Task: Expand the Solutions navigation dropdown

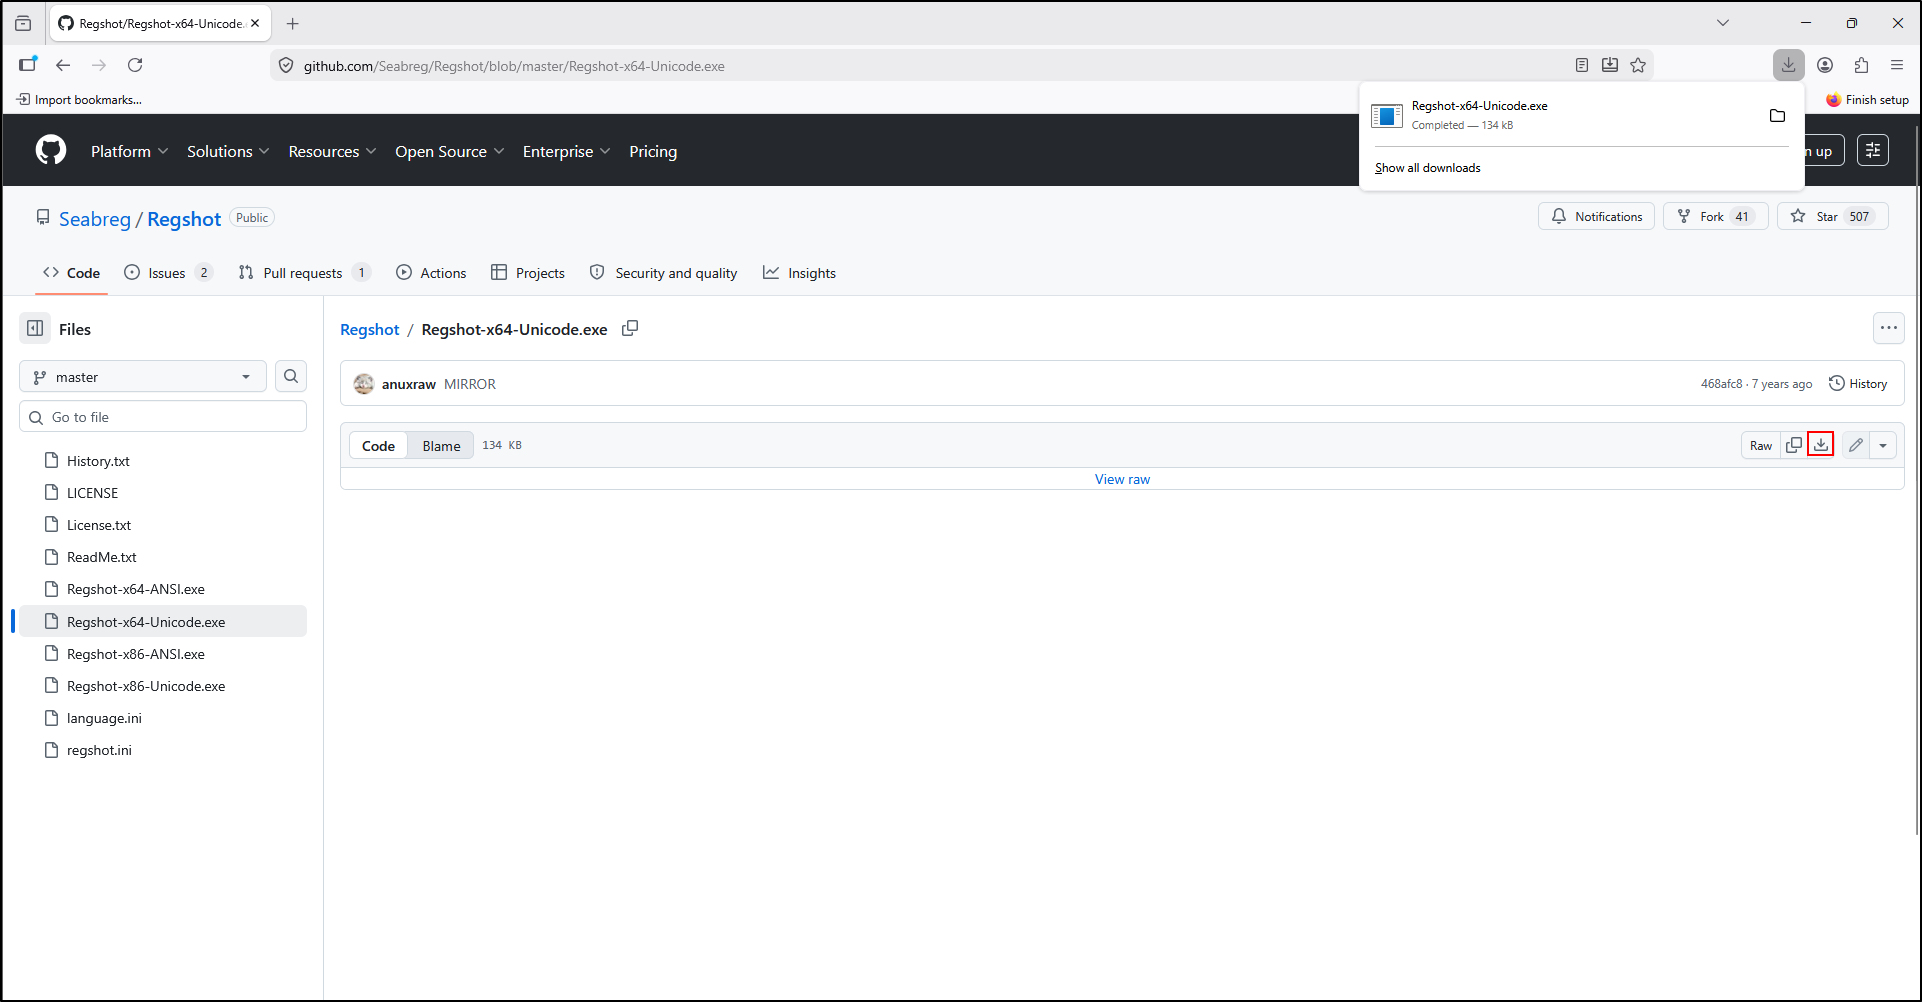Action: pyautogui.click(x=228, y=151)
